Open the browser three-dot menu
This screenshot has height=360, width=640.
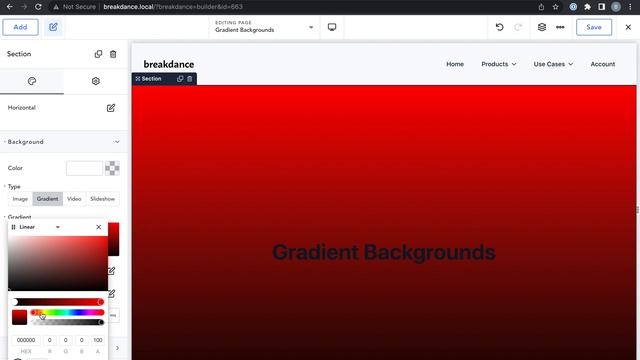(x=630, y=7)
